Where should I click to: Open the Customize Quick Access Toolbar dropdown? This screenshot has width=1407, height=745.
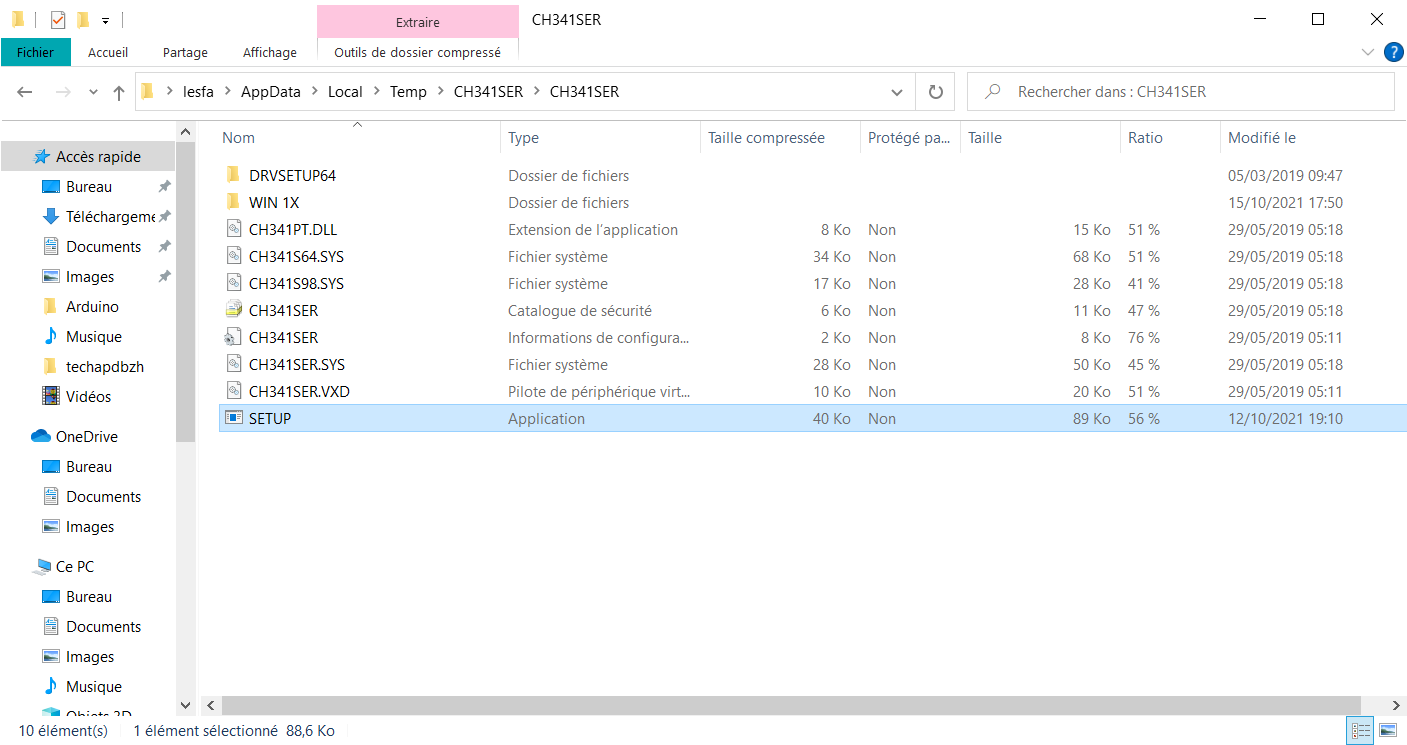point(105,20)
